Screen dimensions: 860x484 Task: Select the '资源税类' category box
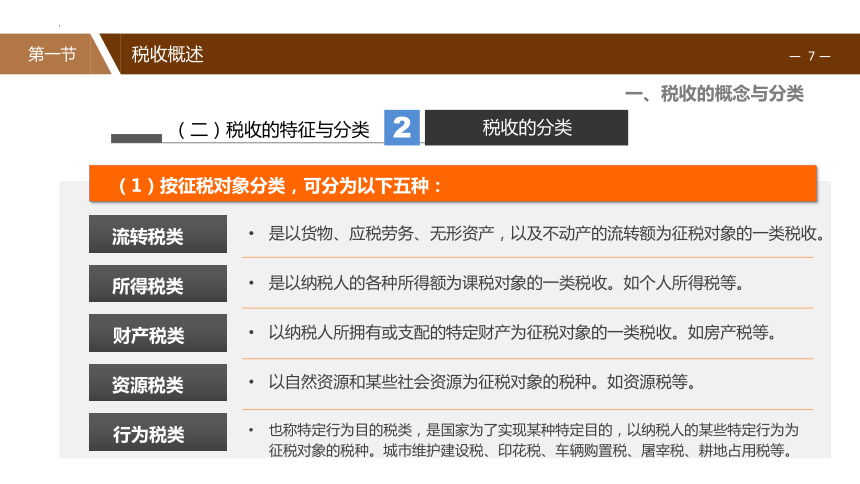(x=158, y=382)
